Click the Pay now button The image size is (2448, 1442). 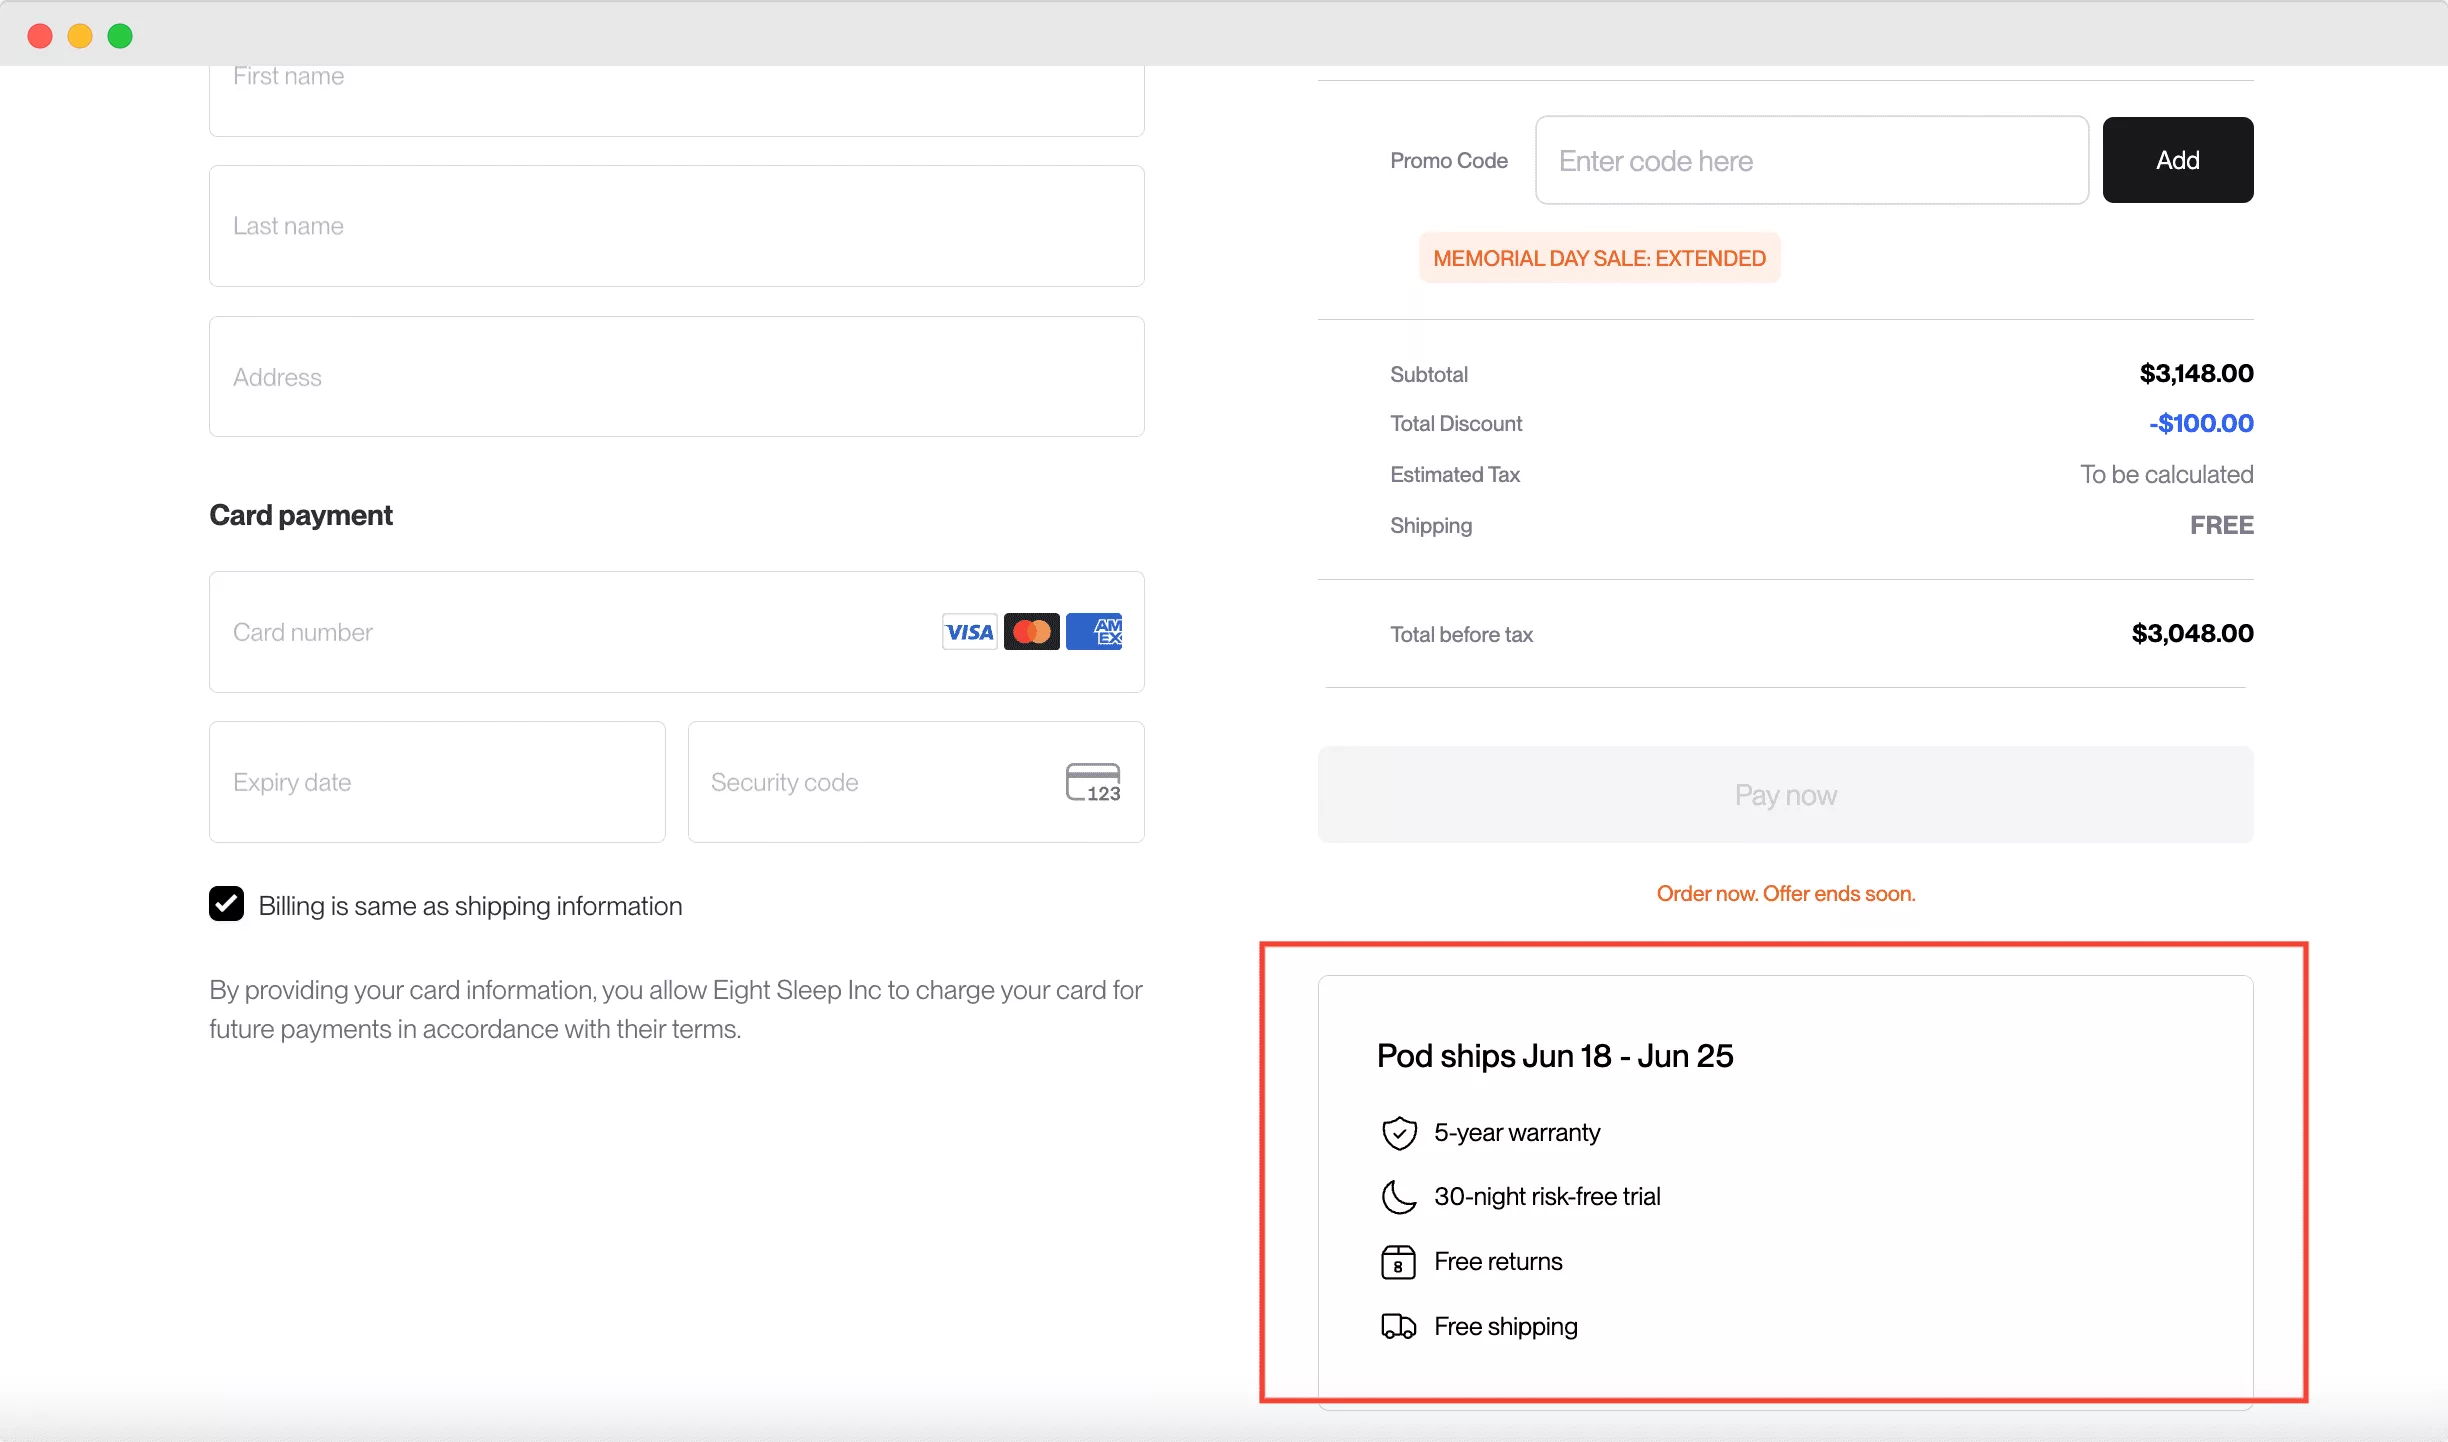point(1786,795)
